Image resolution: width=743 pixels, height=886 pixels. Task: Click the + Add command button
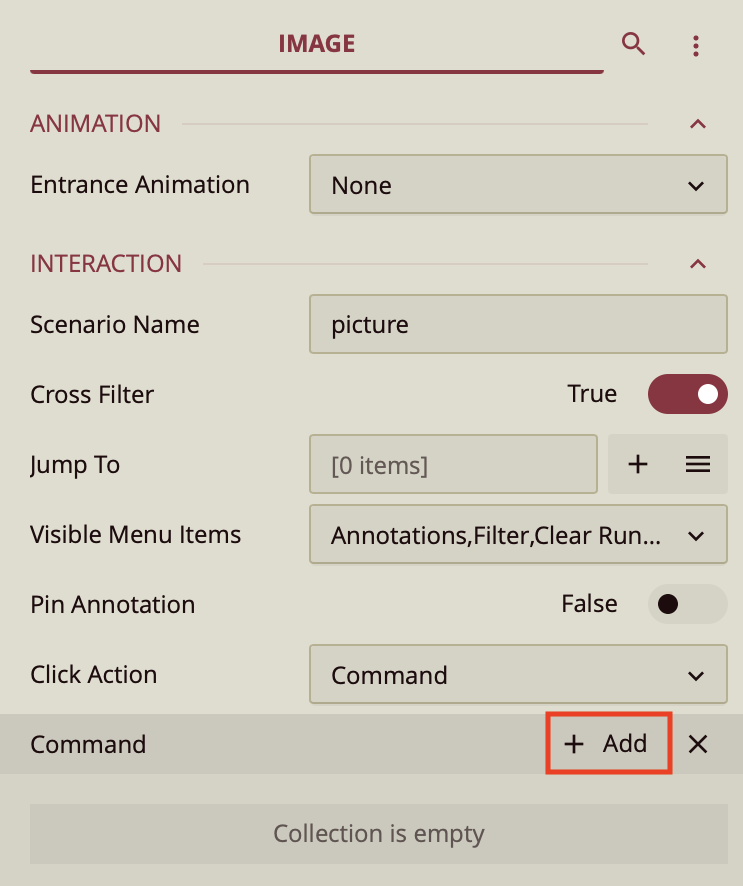[x=608, y=744]
